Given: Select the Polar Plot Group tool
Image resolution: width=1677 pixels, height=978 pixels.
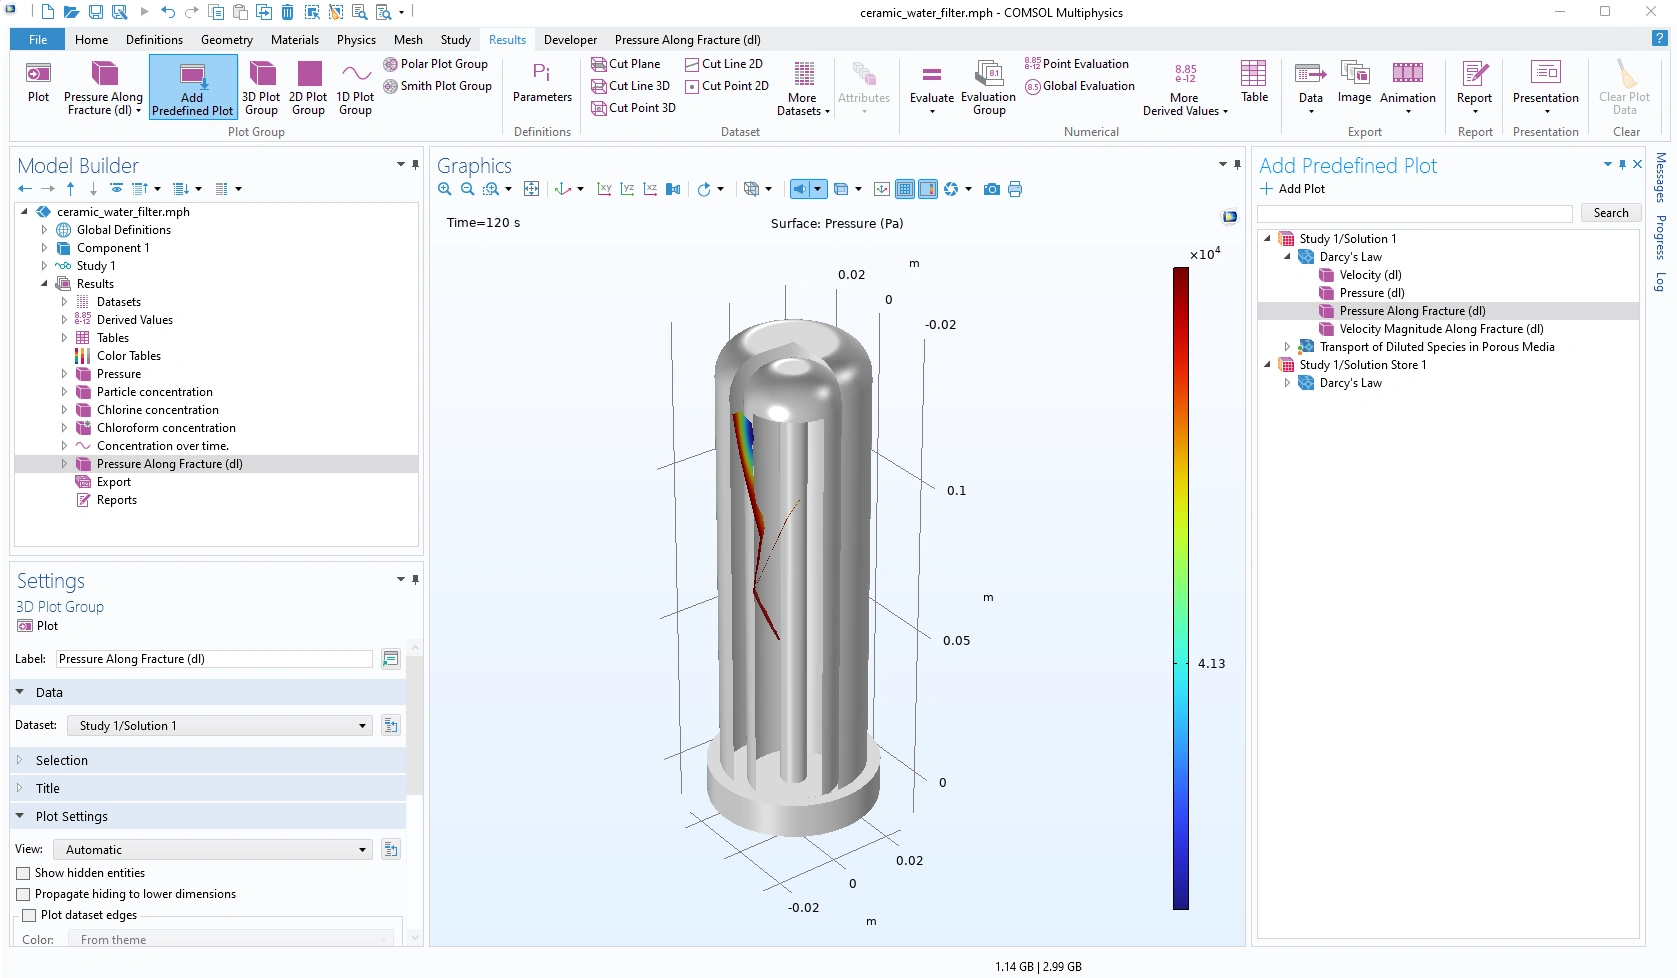Looking at the screenshot, I should point(435,64).
